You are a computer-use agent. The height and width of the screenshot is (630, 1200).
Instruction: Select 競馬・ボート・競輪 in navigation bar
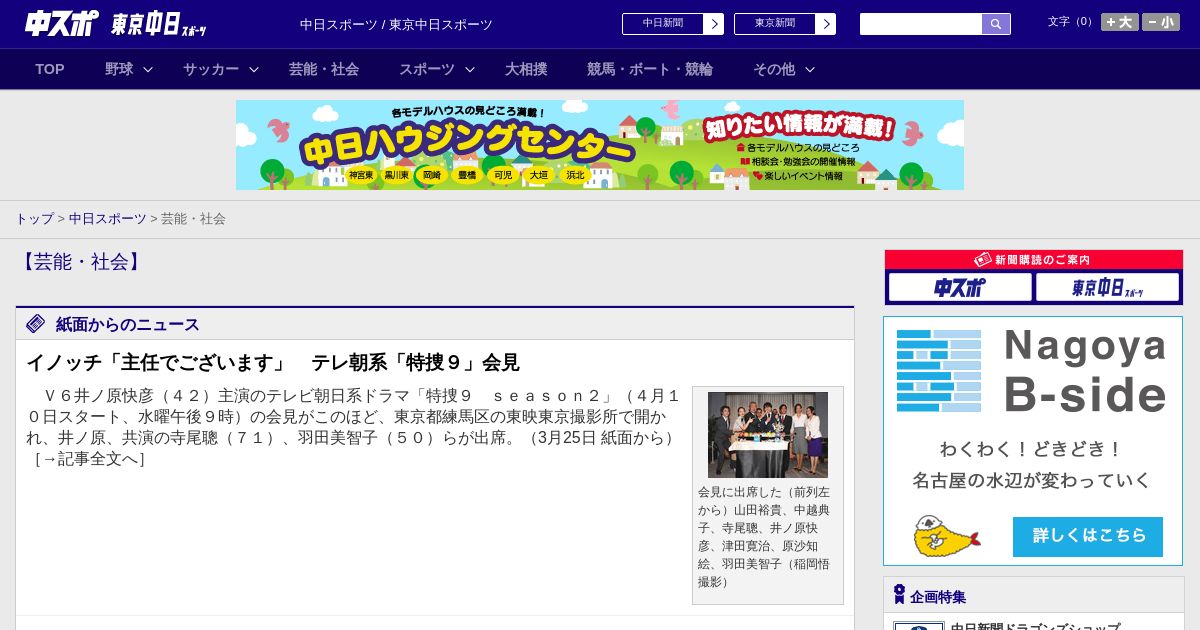click(650, 69)
